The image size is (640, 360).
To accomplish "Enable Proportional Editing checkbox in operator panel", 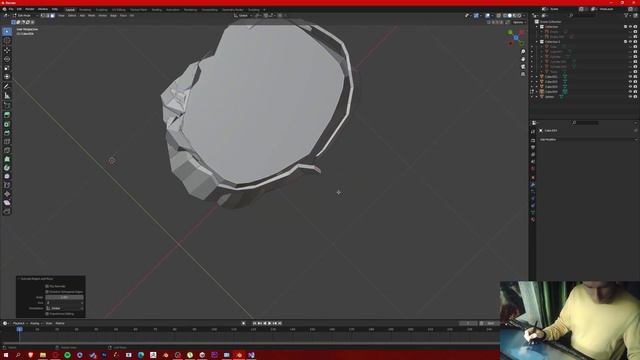I will (47, 314).
